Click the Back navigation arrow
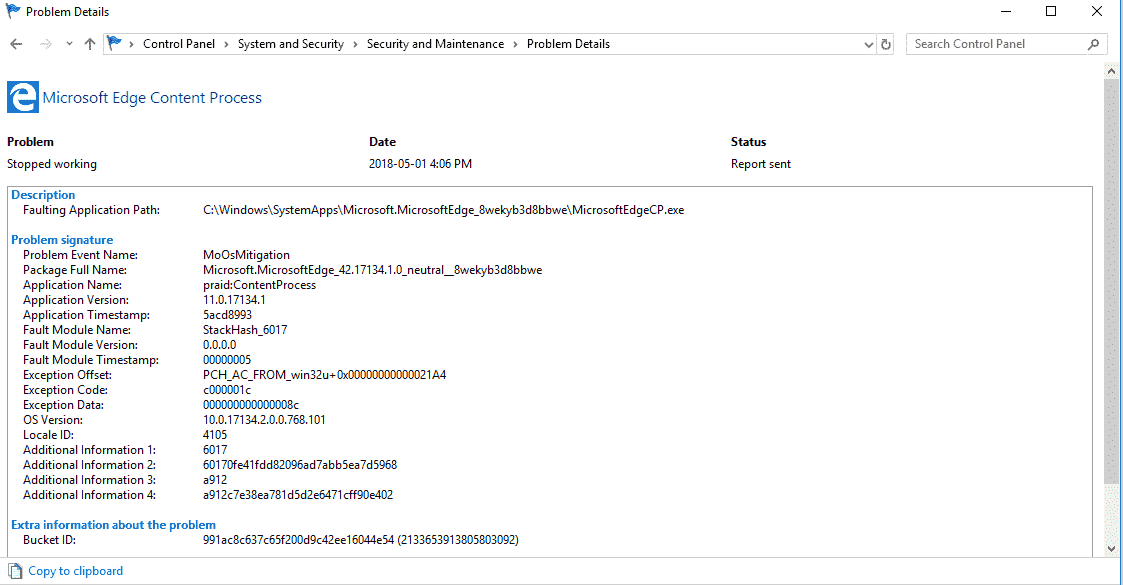The width and height of the screenshot is (1123, 585). coord(16,44)
